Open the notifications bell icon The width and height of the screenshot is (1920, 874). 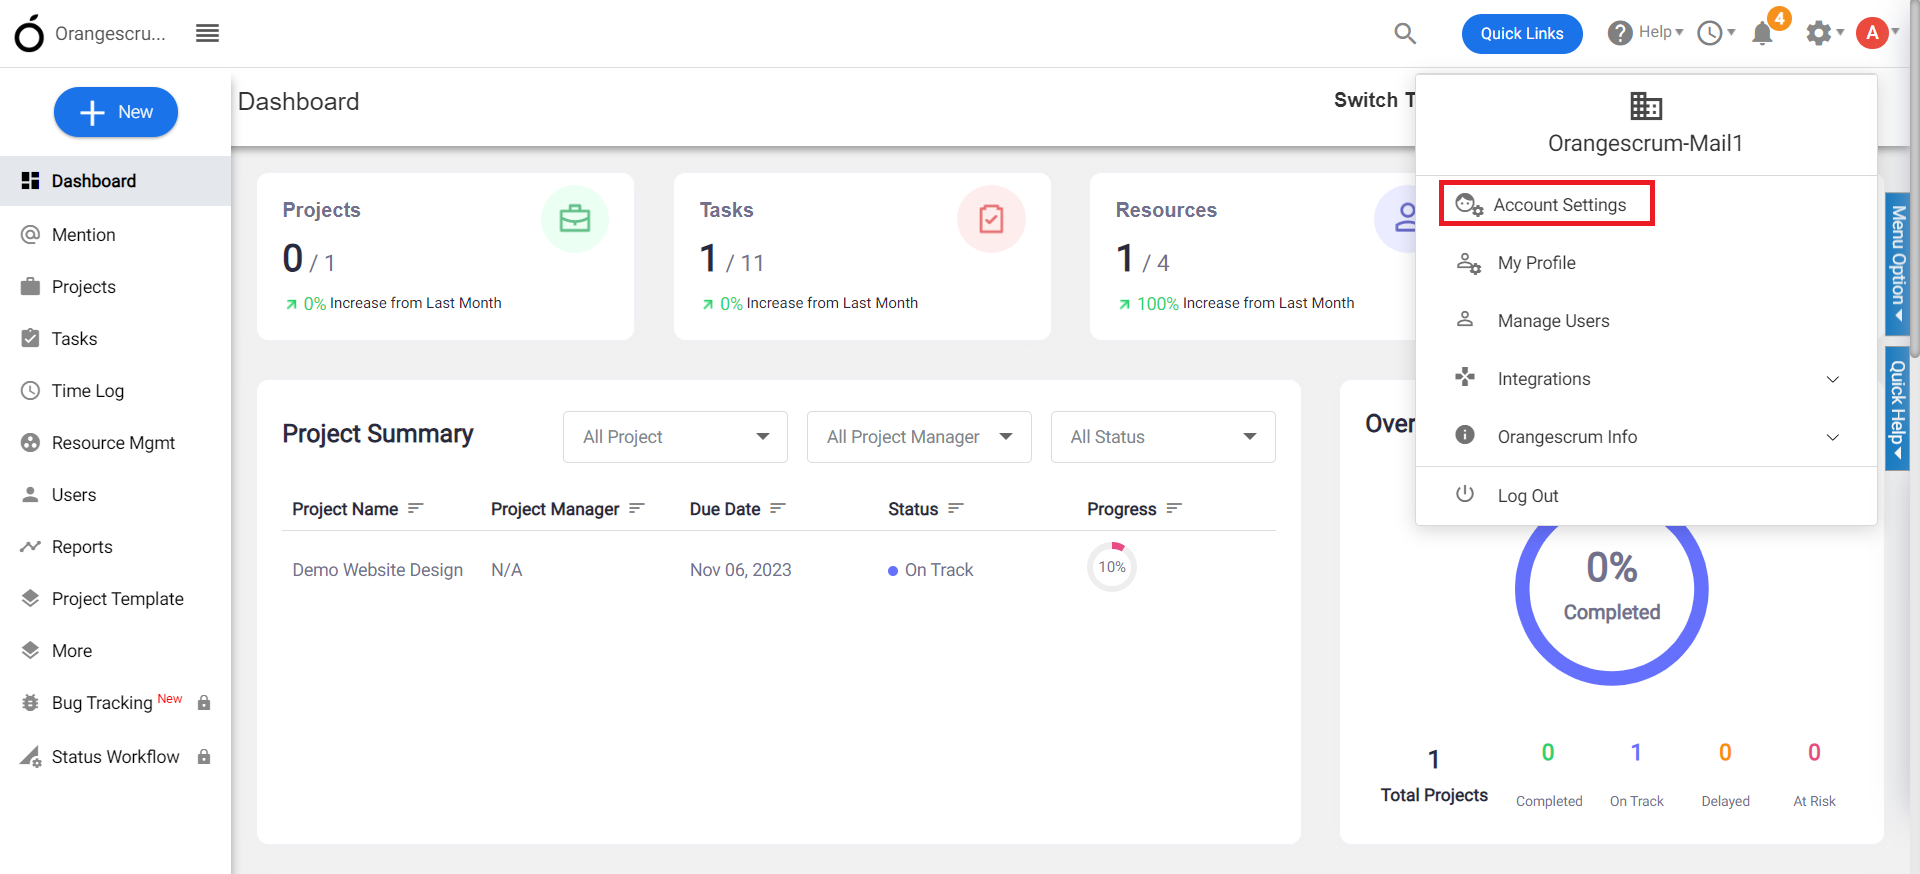point(1763,33)
